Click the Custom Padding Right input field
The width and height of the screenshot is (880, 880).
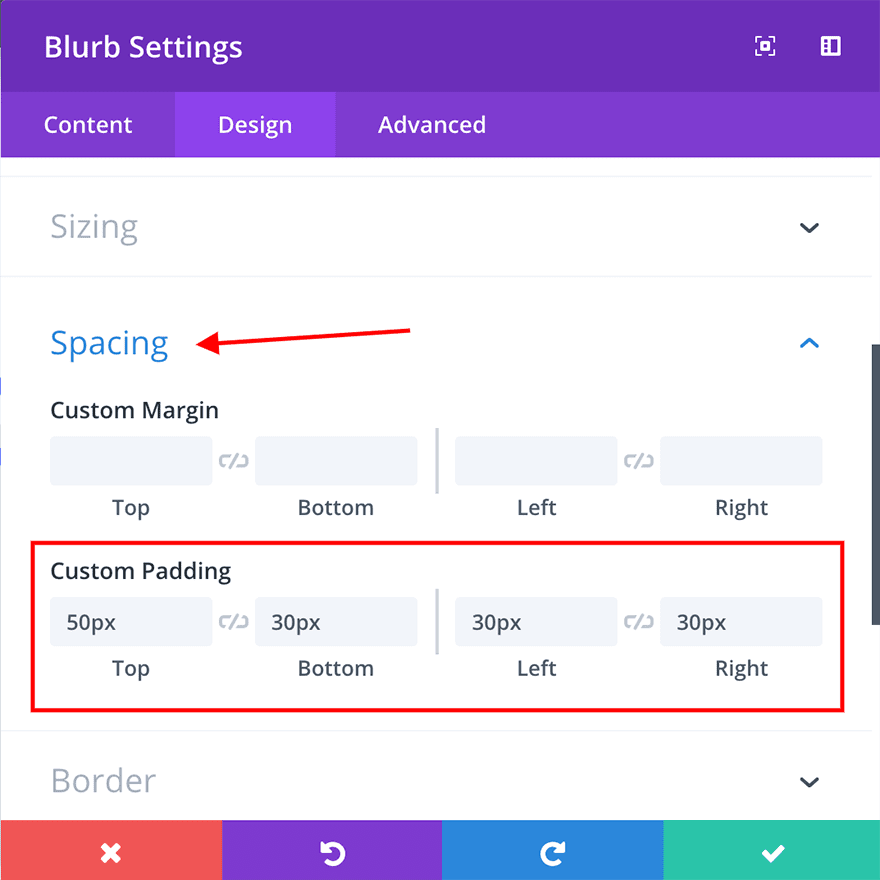coord(741,622)
